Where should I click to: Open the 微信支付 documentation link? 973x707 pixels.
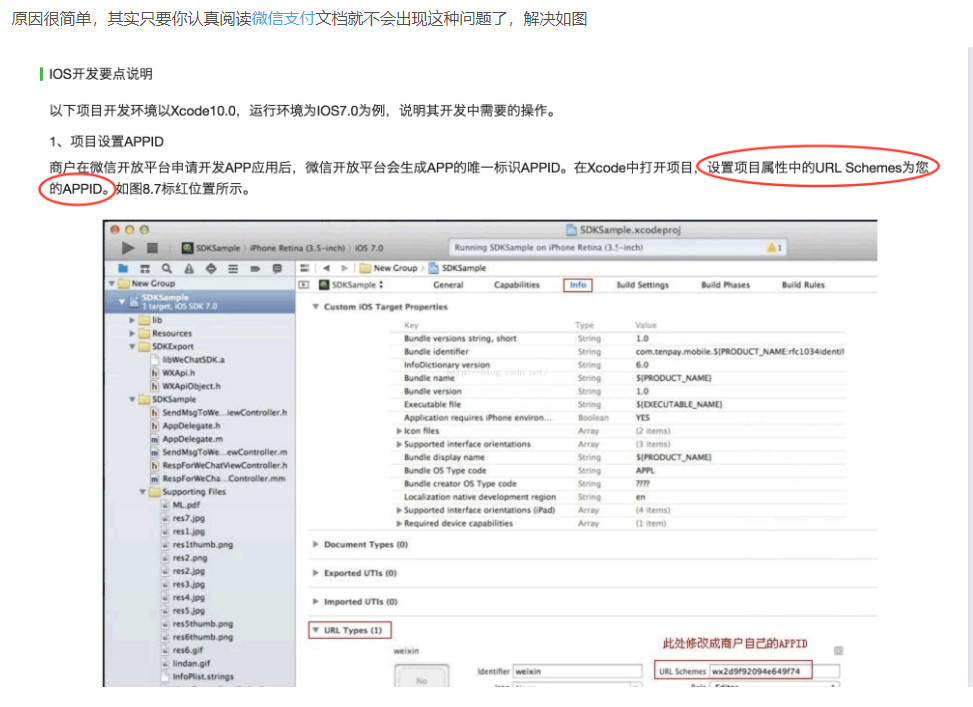[x=284, y=19]
